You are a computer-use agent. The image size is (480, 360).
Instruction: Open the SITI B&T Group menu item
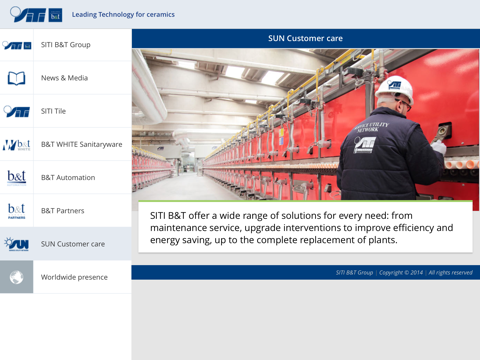click(66, 45)
